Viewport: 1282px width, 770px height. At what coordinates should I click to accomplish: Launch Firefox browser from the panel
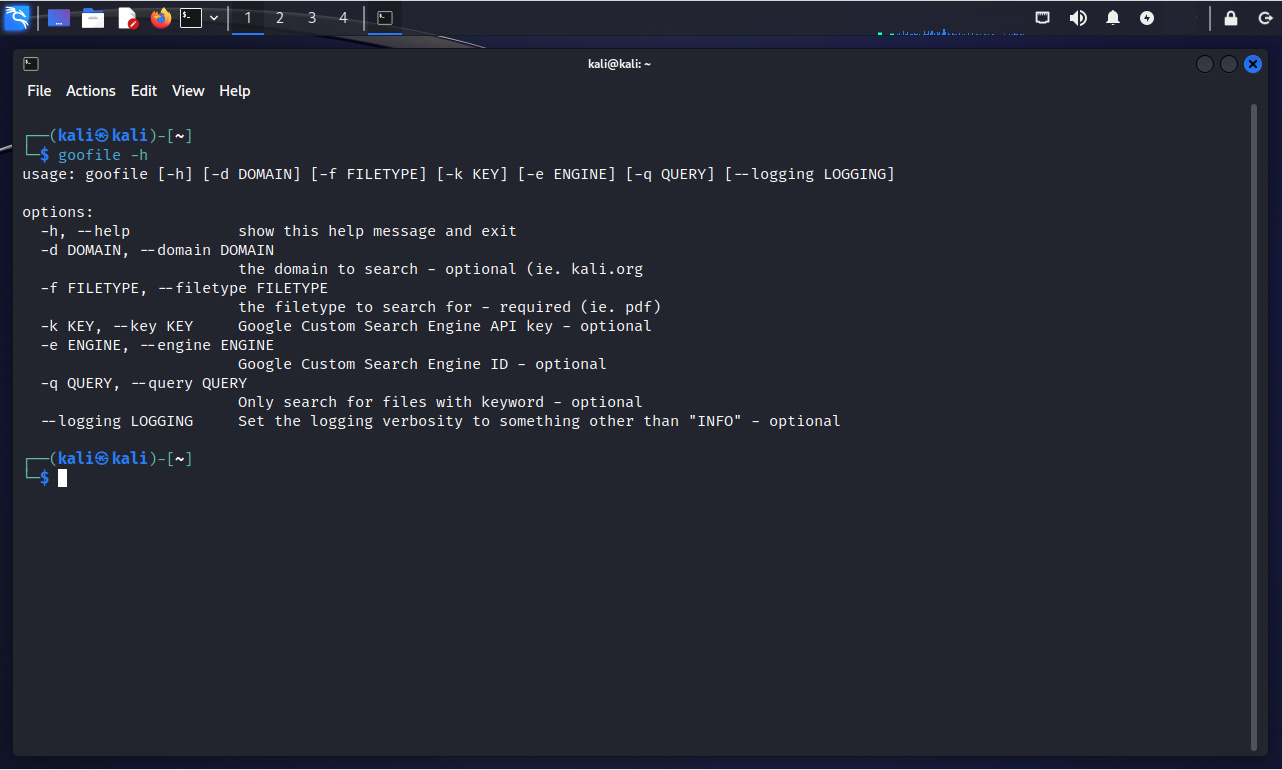click(x=161, y=18)
